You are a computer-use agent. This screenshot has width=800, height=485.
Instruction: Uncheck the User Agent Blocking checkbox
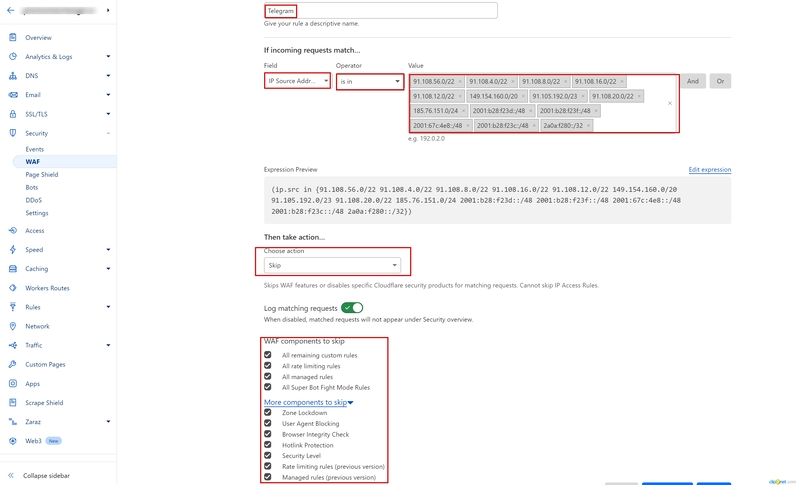(x=268, y=423)
